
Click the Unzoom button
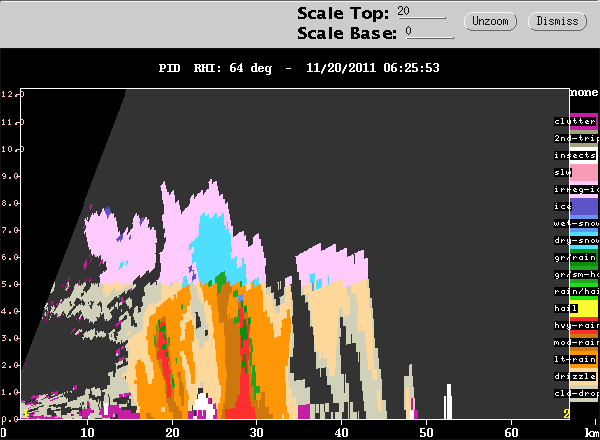[490, 21]
